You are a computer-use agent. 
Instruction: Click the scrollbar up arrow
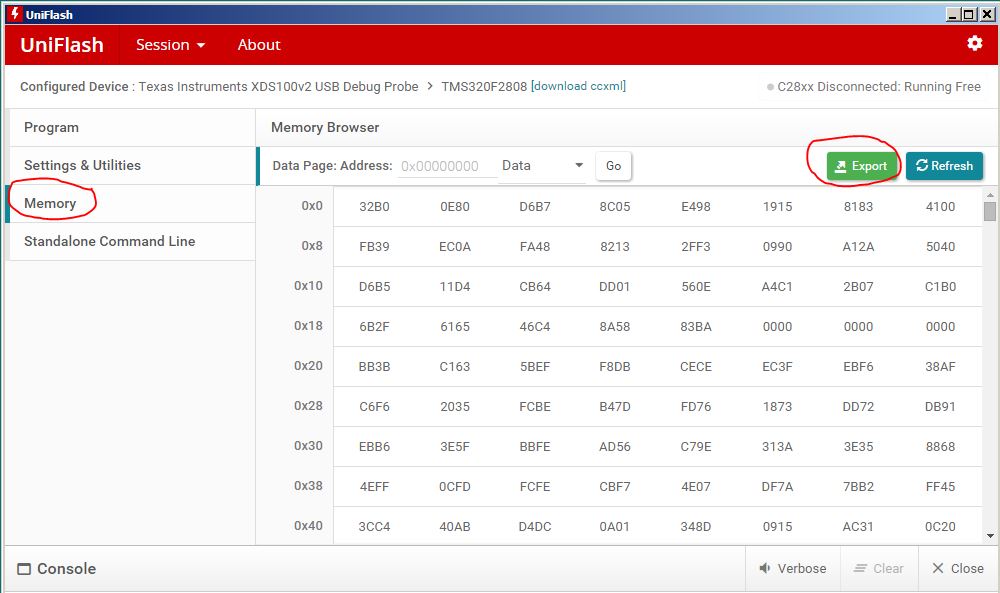coord(990,194)
